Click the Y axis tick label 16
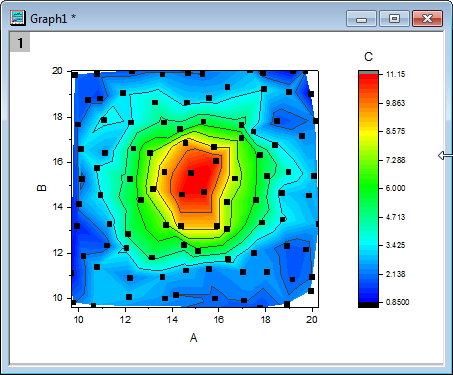The width and height of the screenshot is (453, 375). pos(58,162)
